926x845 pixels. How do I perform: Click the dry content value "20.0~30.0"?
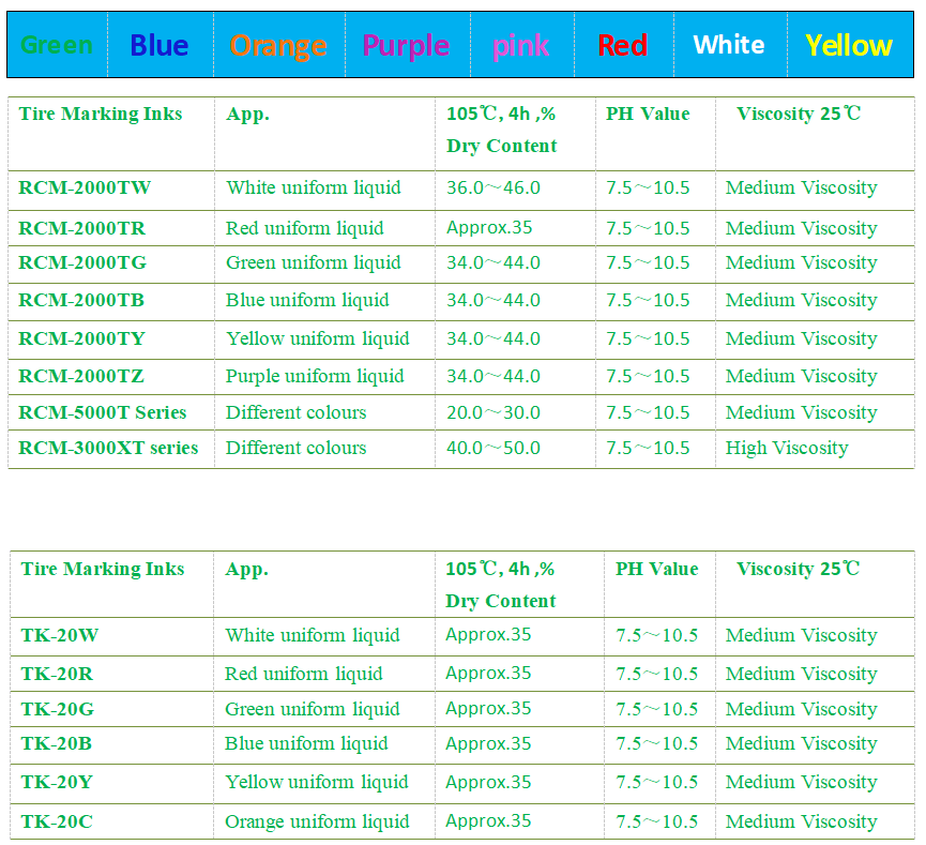(493, 413)
